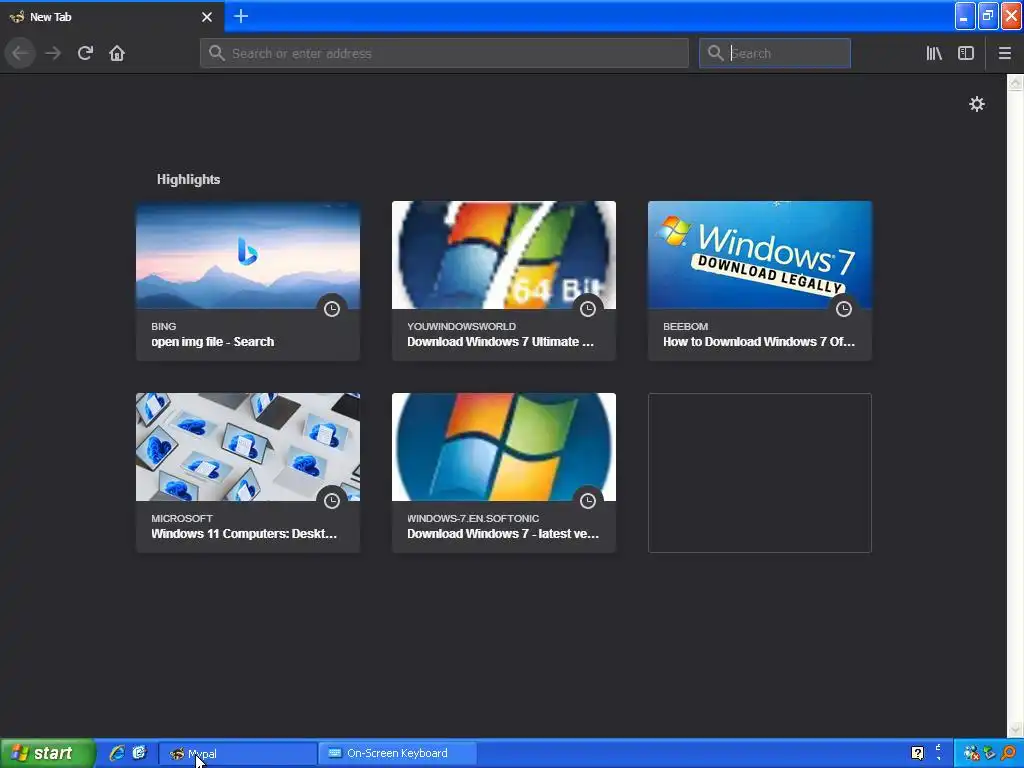Click 'How to Download Windows 7 Of...' title
1024x768 pixels.
coord(759,342)
